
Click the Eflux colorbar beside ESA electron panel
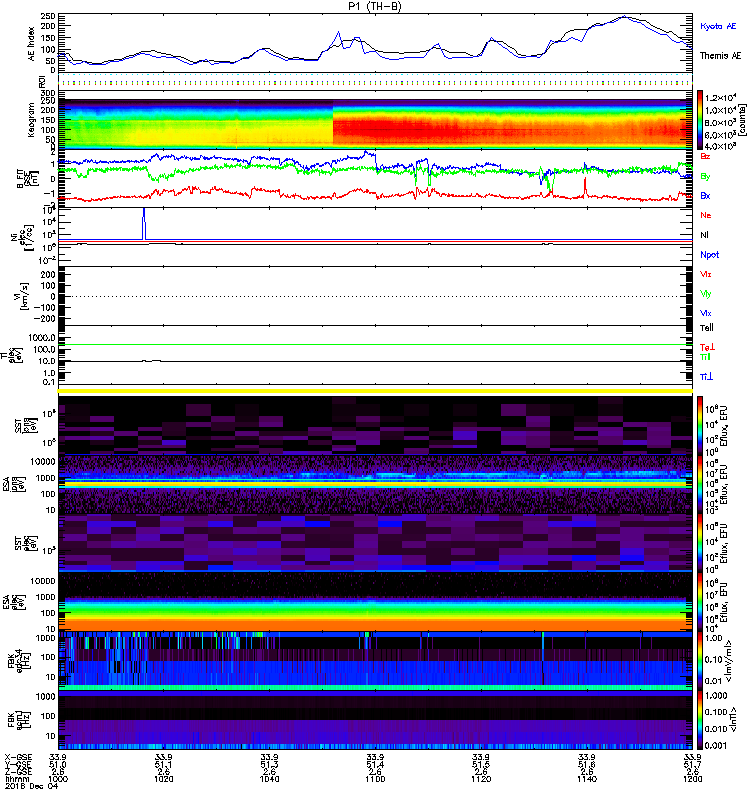click(x=700, y=602)
